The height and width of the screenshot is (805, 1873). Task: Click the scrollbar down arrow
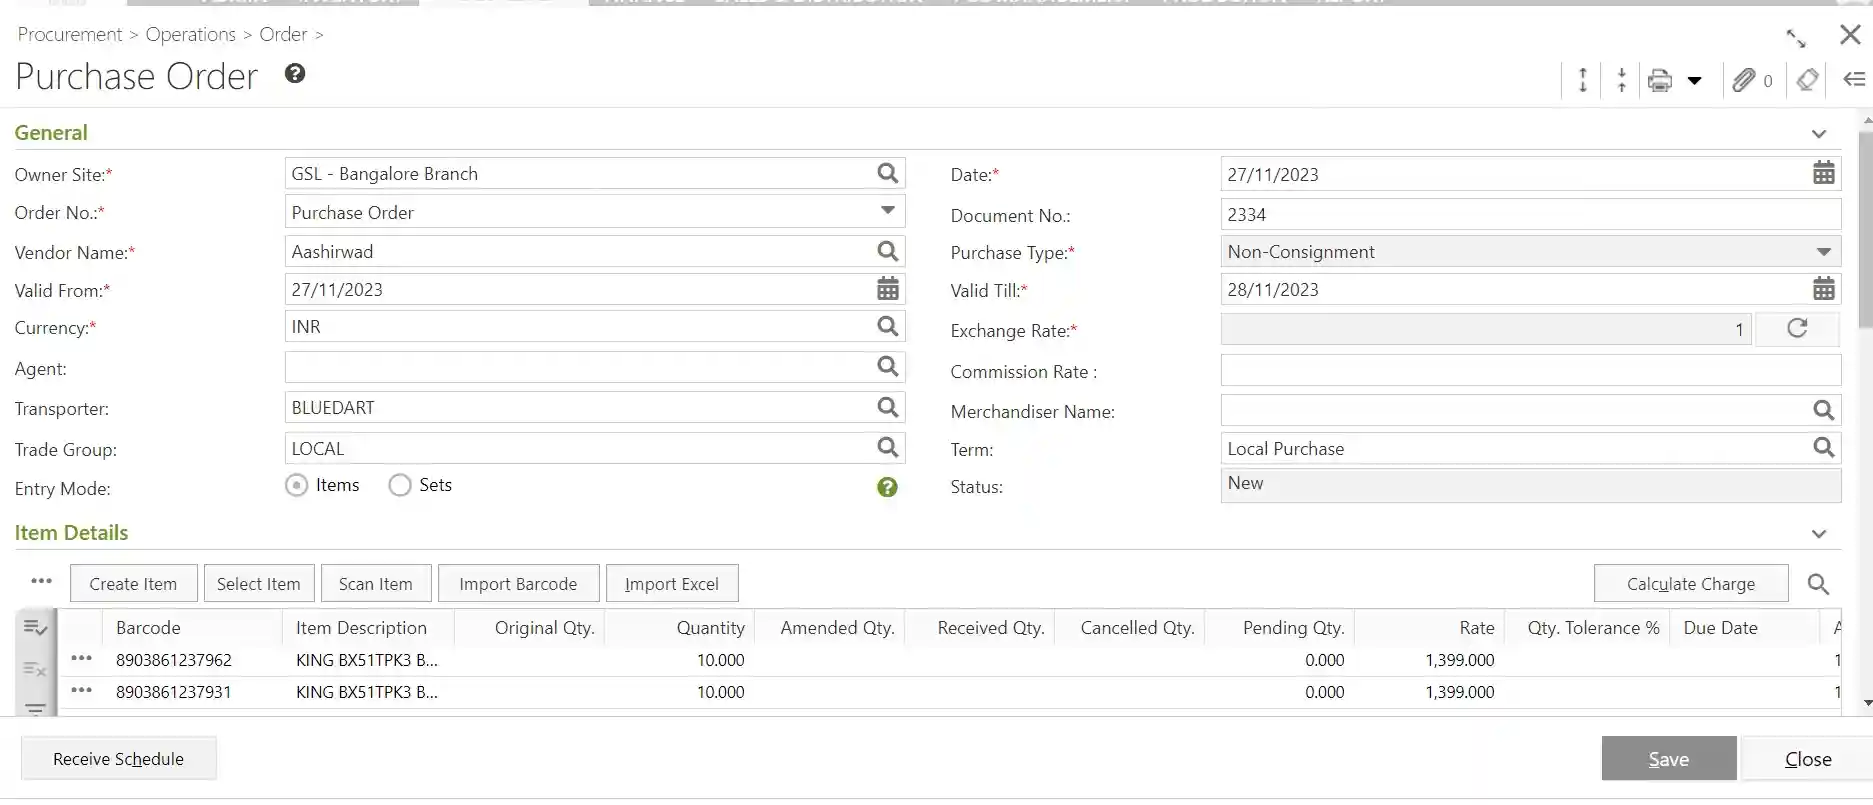1866,704
